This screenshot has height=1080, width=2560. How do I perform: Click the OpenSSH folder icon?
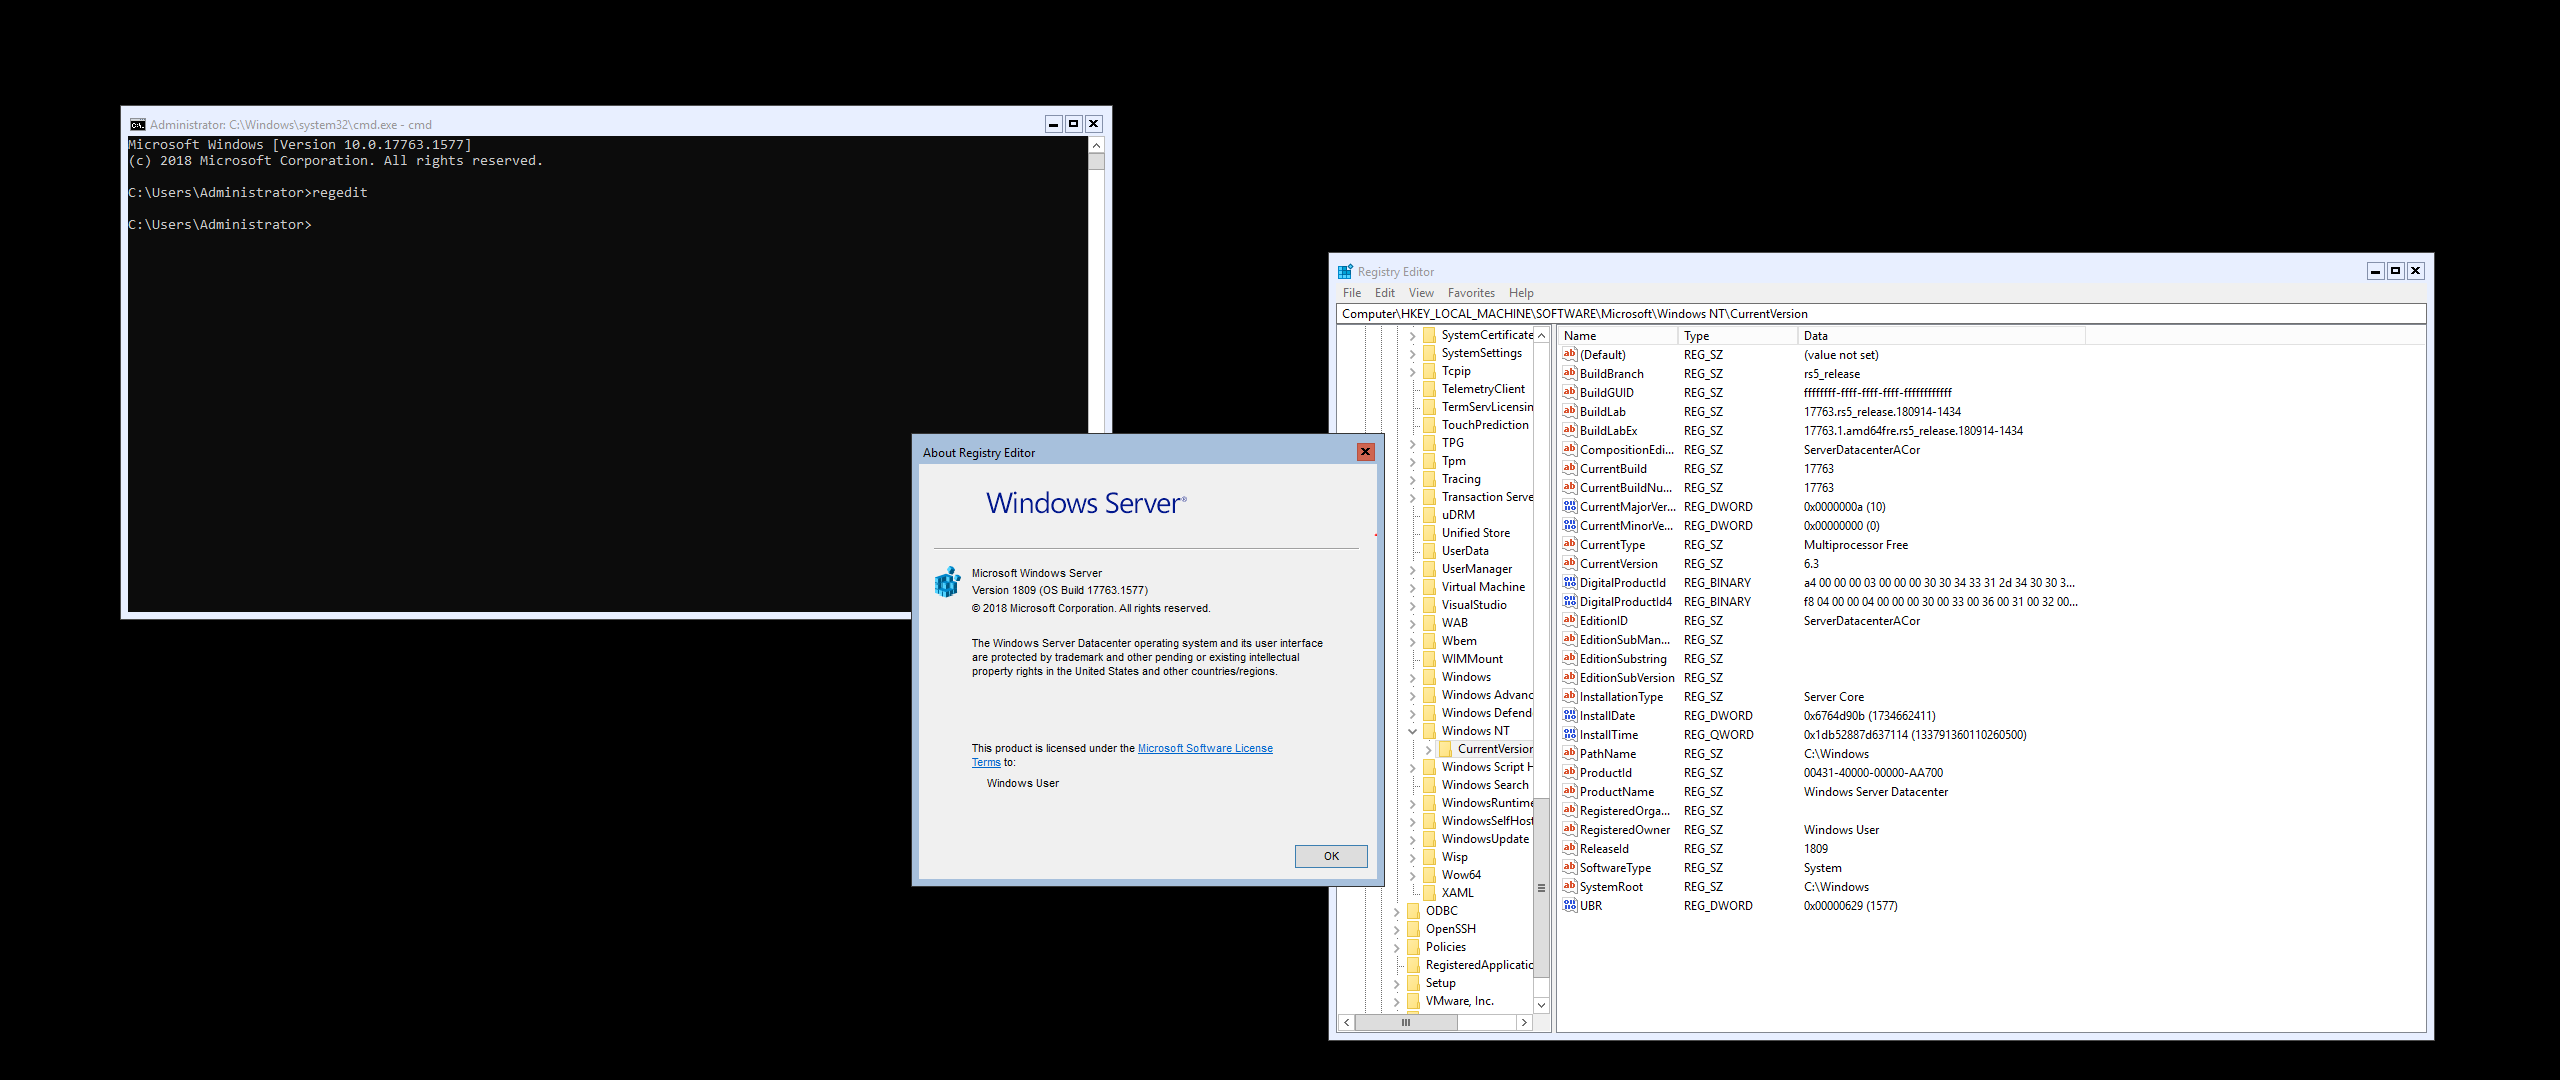coord(1413,929)
